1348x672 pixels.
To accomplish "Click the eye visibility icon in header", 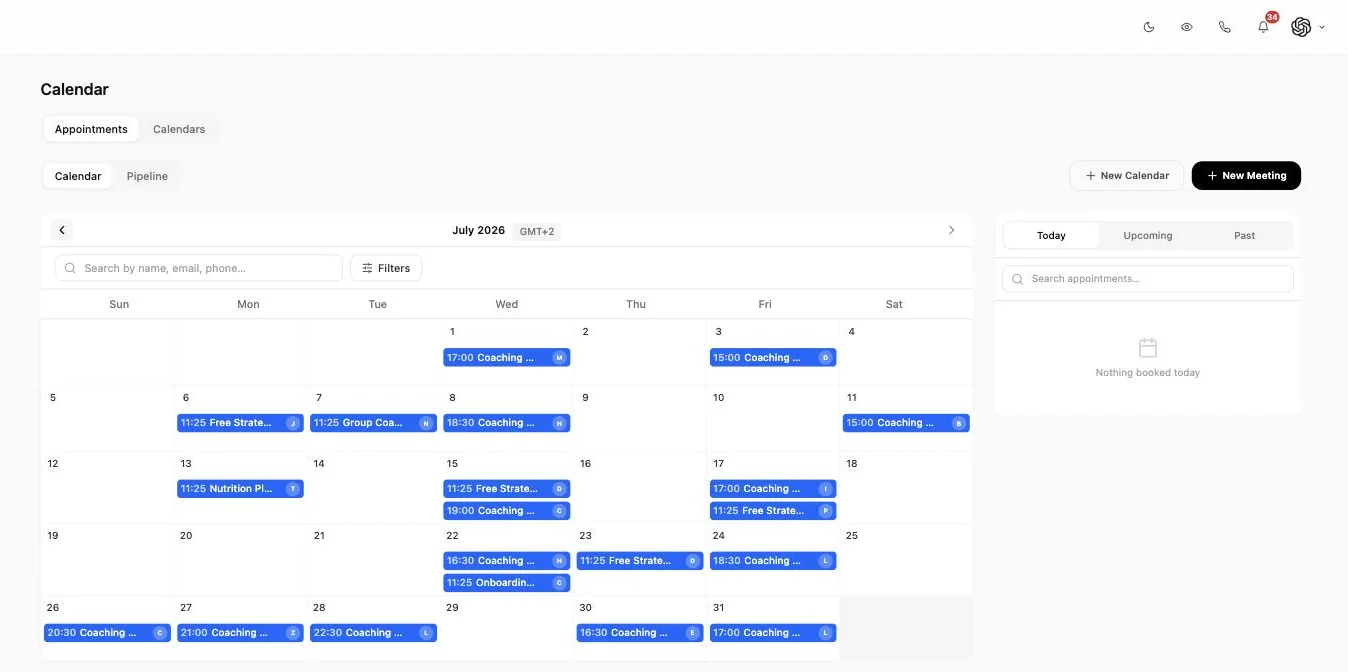I will coord(1187,27).
